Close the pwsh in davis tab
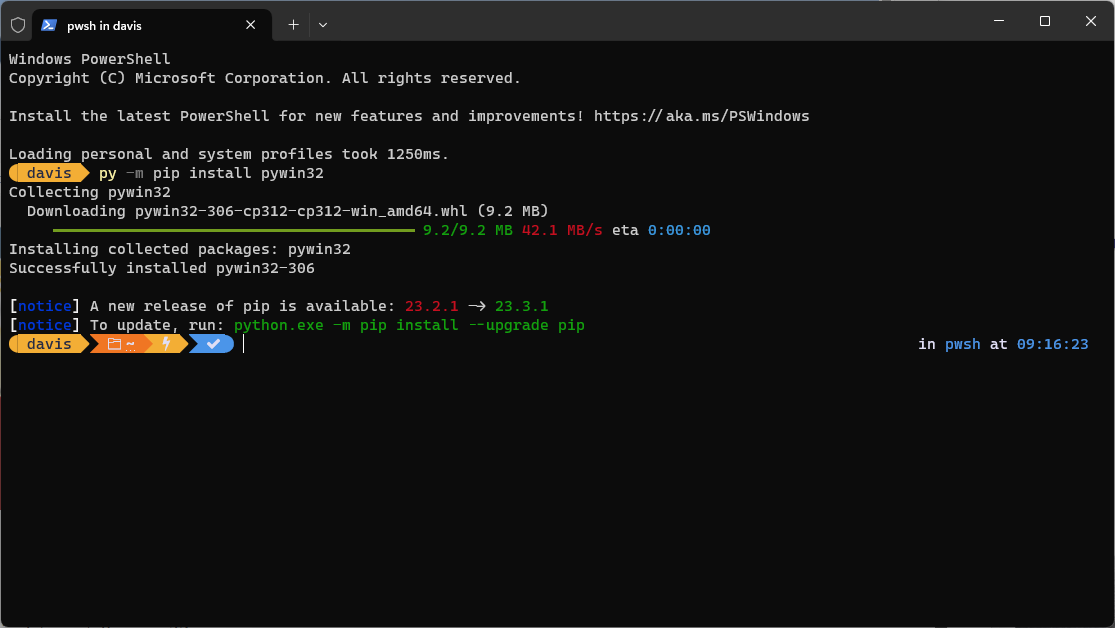The width and height of the screenshot is (1115, 628). (x=250, y=24)
